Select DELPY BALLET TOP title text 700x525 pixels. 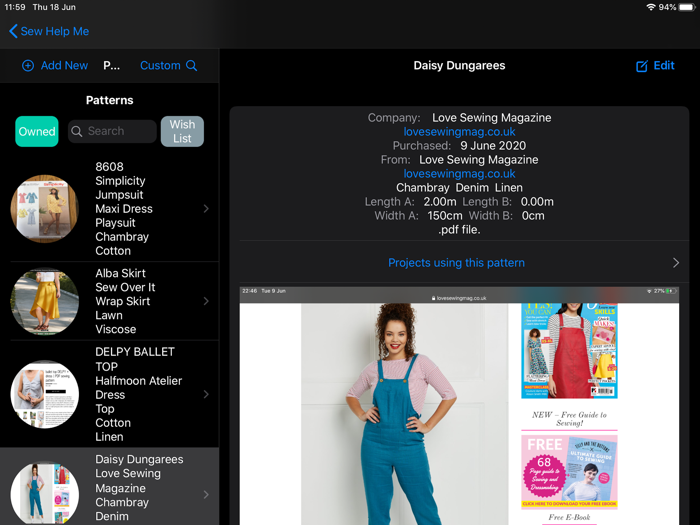point(135,359)
